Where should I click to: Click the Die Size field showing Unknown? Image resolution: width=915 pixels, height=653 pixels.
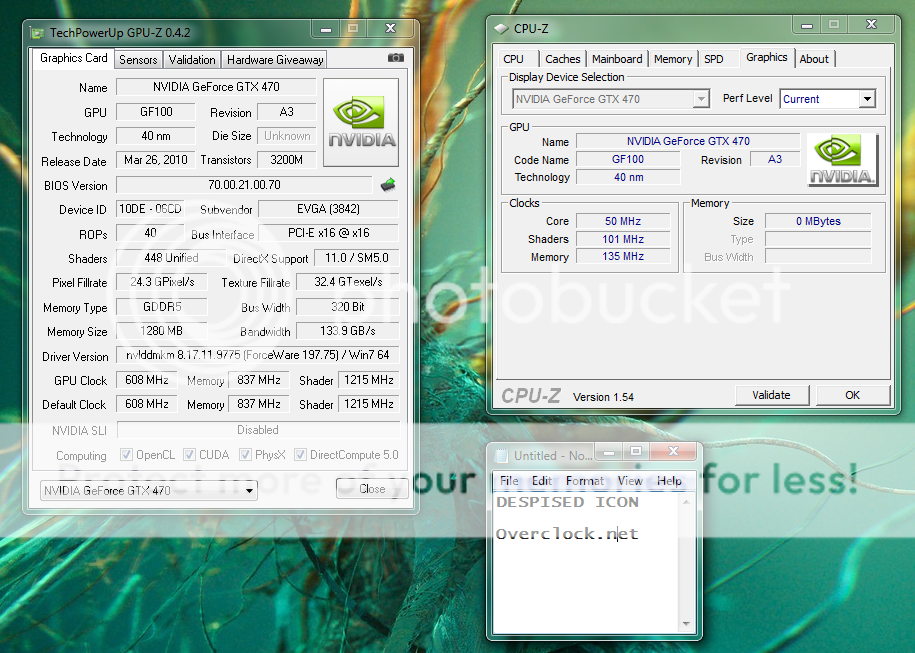287,136
